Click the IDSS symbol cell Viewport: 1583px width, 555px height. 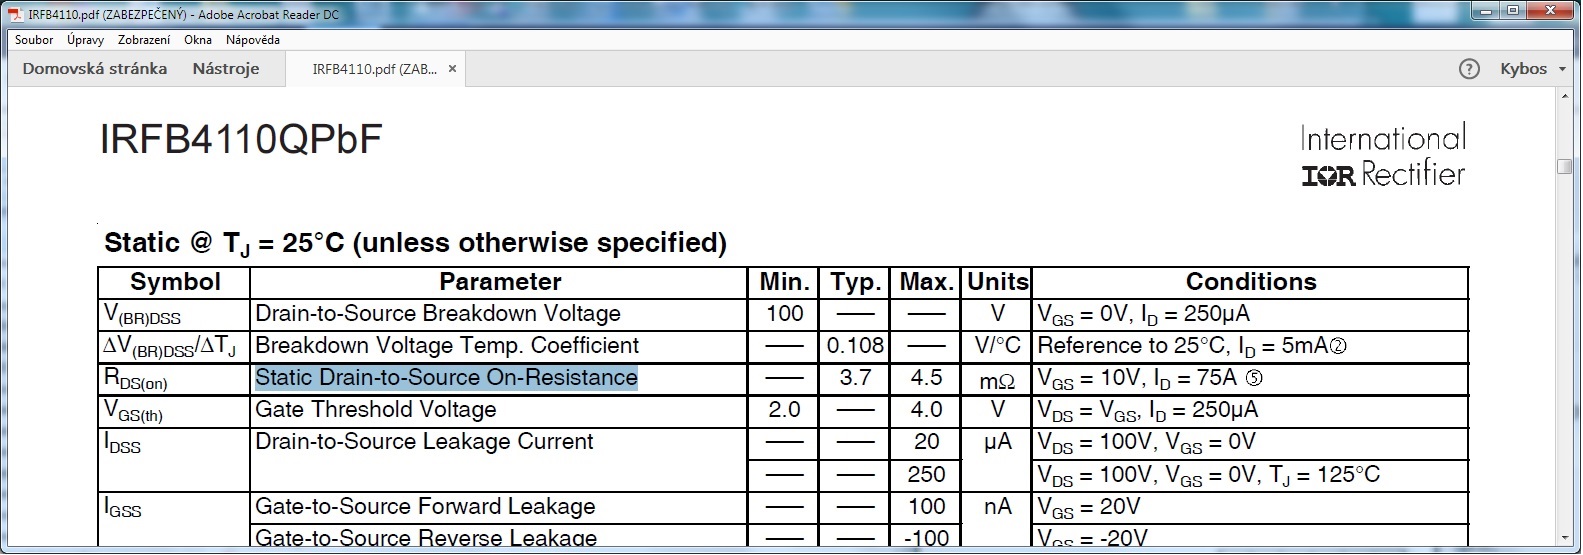[x=122, y=443]
